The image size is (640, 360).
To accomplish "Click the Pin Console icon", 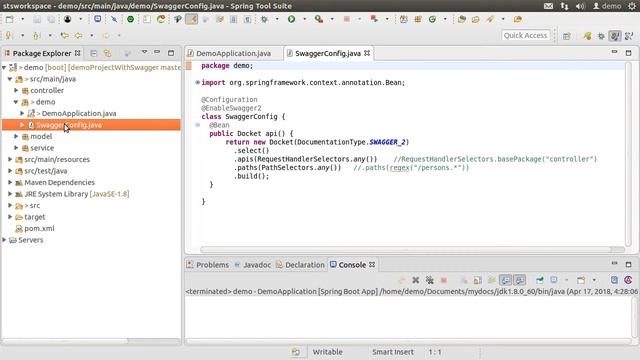I will click(x=540, y=280).
